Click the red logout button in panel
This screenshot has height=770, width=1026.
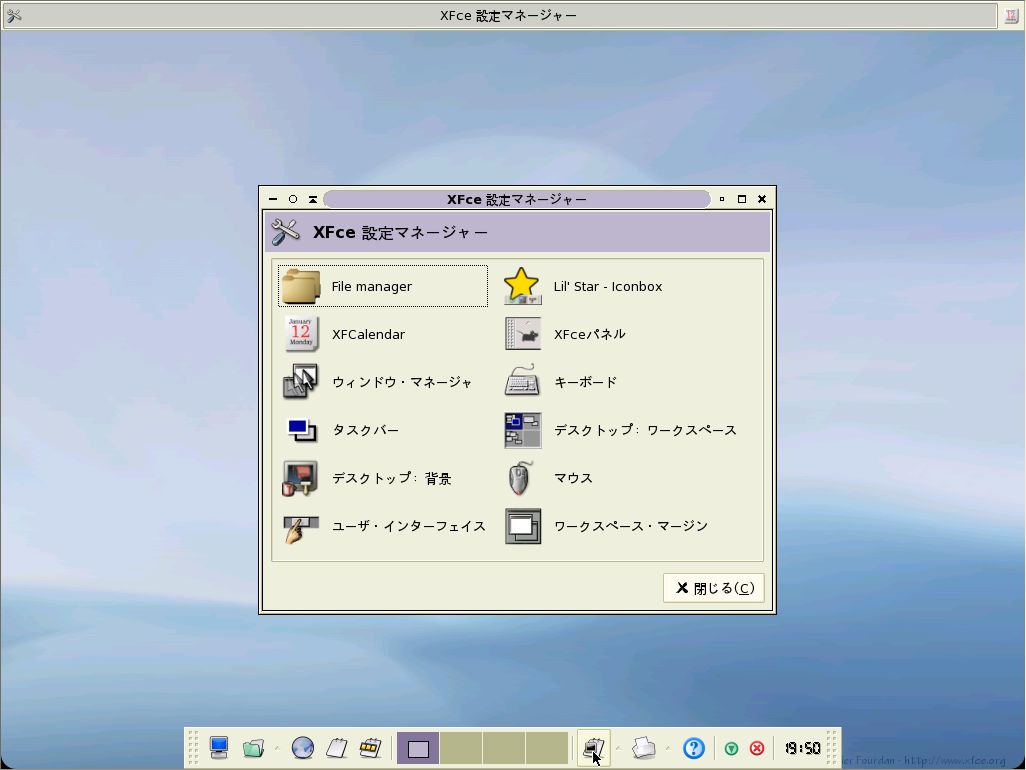click(x=757, y=748)
